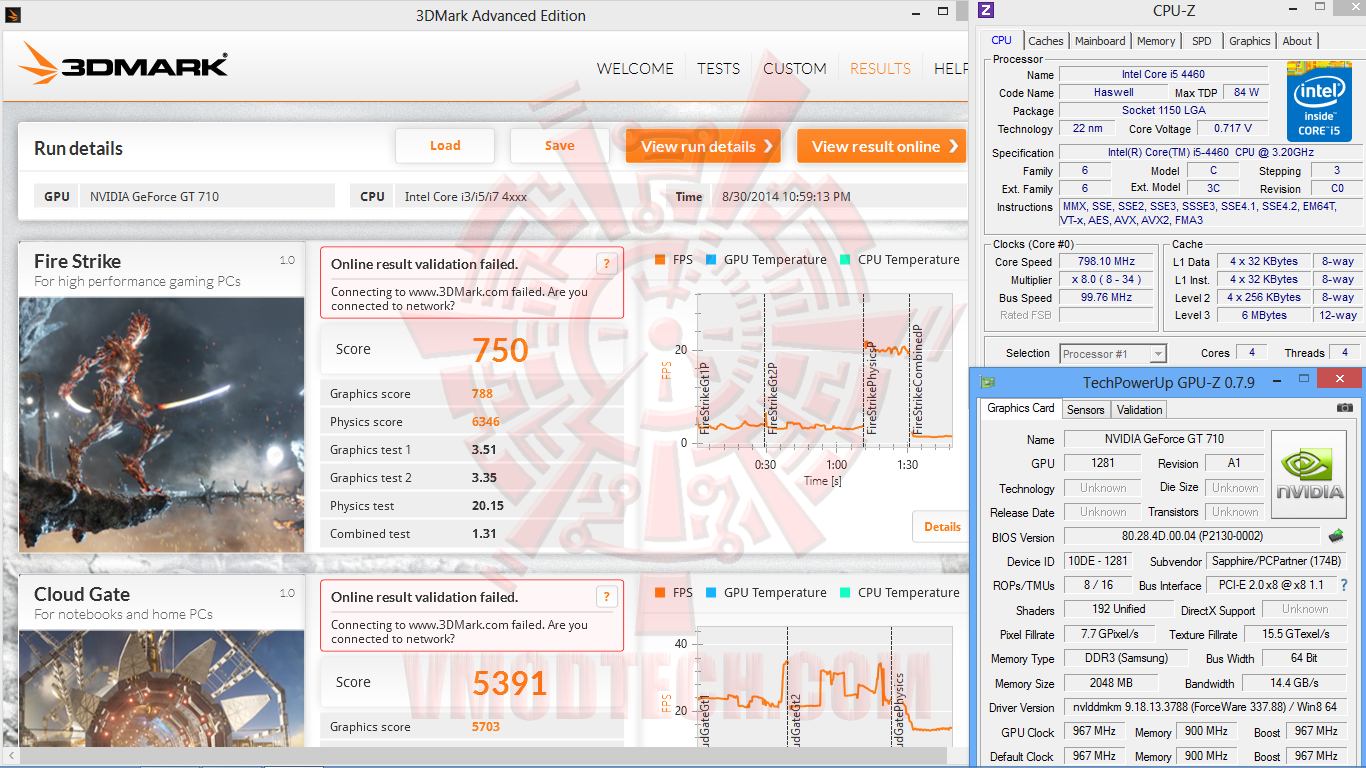Open Details for the Fire Strike result
Image resolution: width=1366 pixels, height=768 pixels.
942,527
